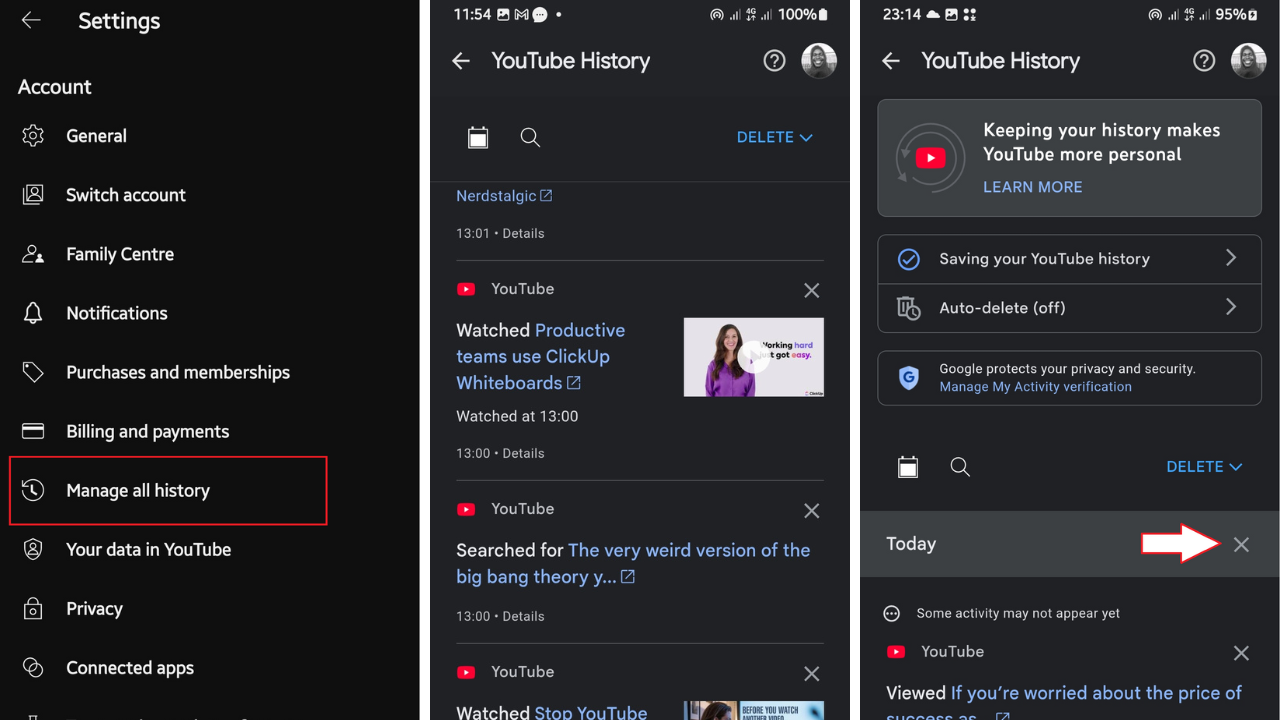Open Manage all history

[137, 490]
